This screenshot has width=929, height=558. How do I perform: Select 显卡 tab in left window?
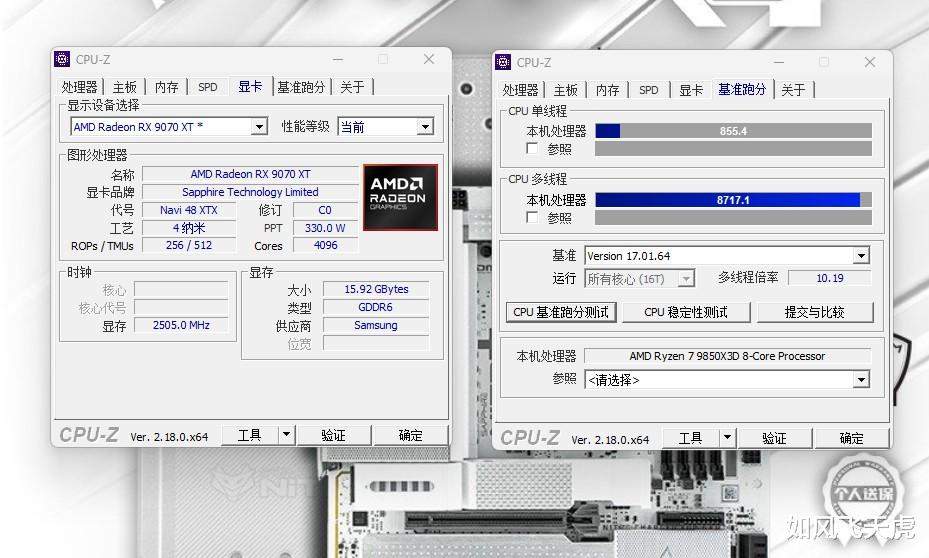(x=250, y=86)
